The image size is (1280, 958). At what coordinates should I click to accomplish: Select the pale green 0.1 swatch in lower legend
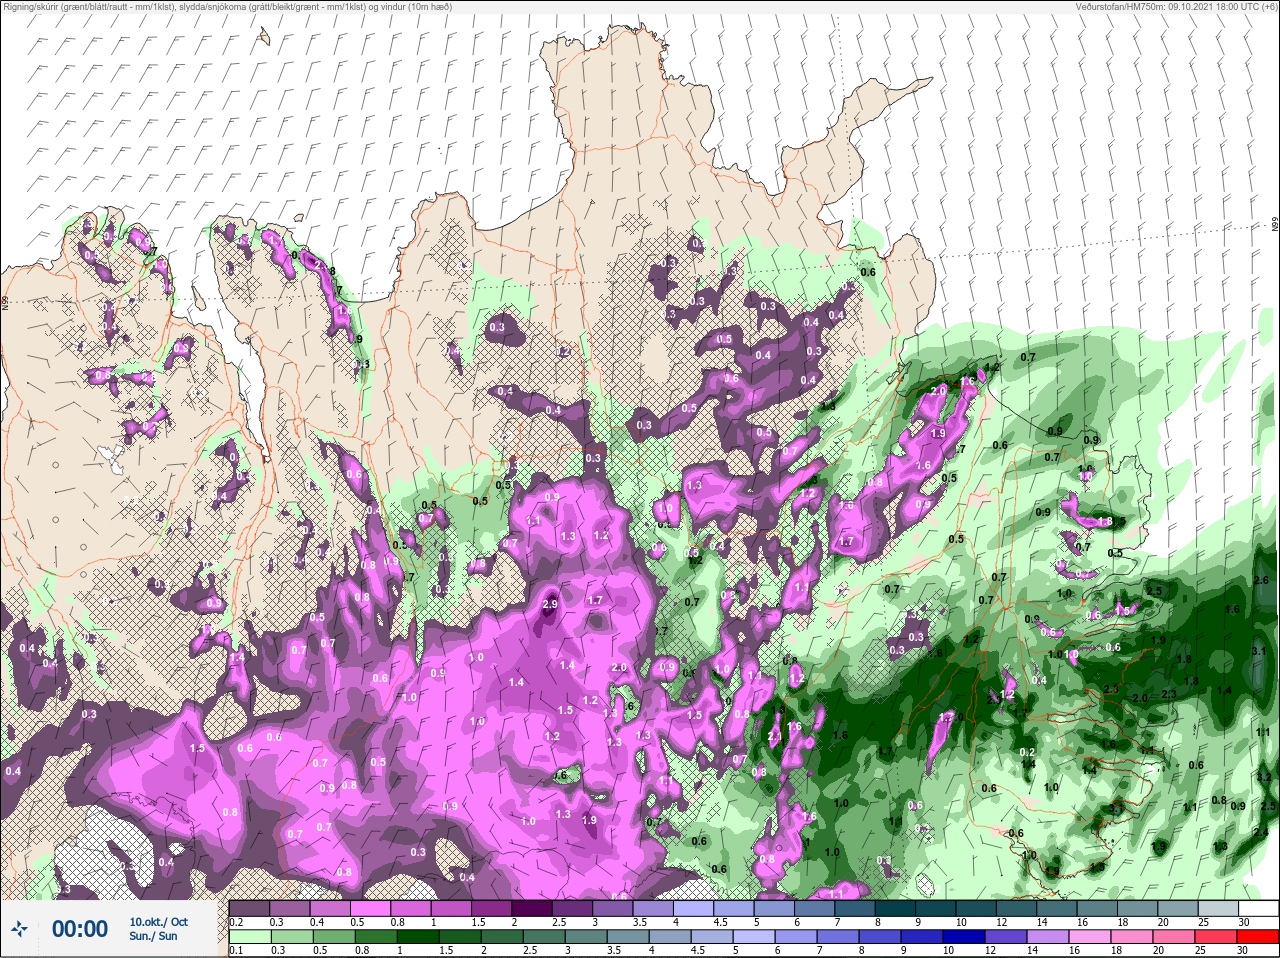(x=249, y=937)
